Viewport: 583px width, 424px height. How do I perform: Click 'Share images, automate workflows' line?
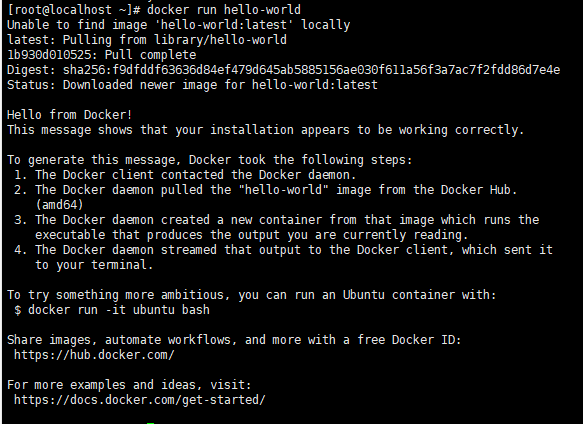click(x=234, y=340)
